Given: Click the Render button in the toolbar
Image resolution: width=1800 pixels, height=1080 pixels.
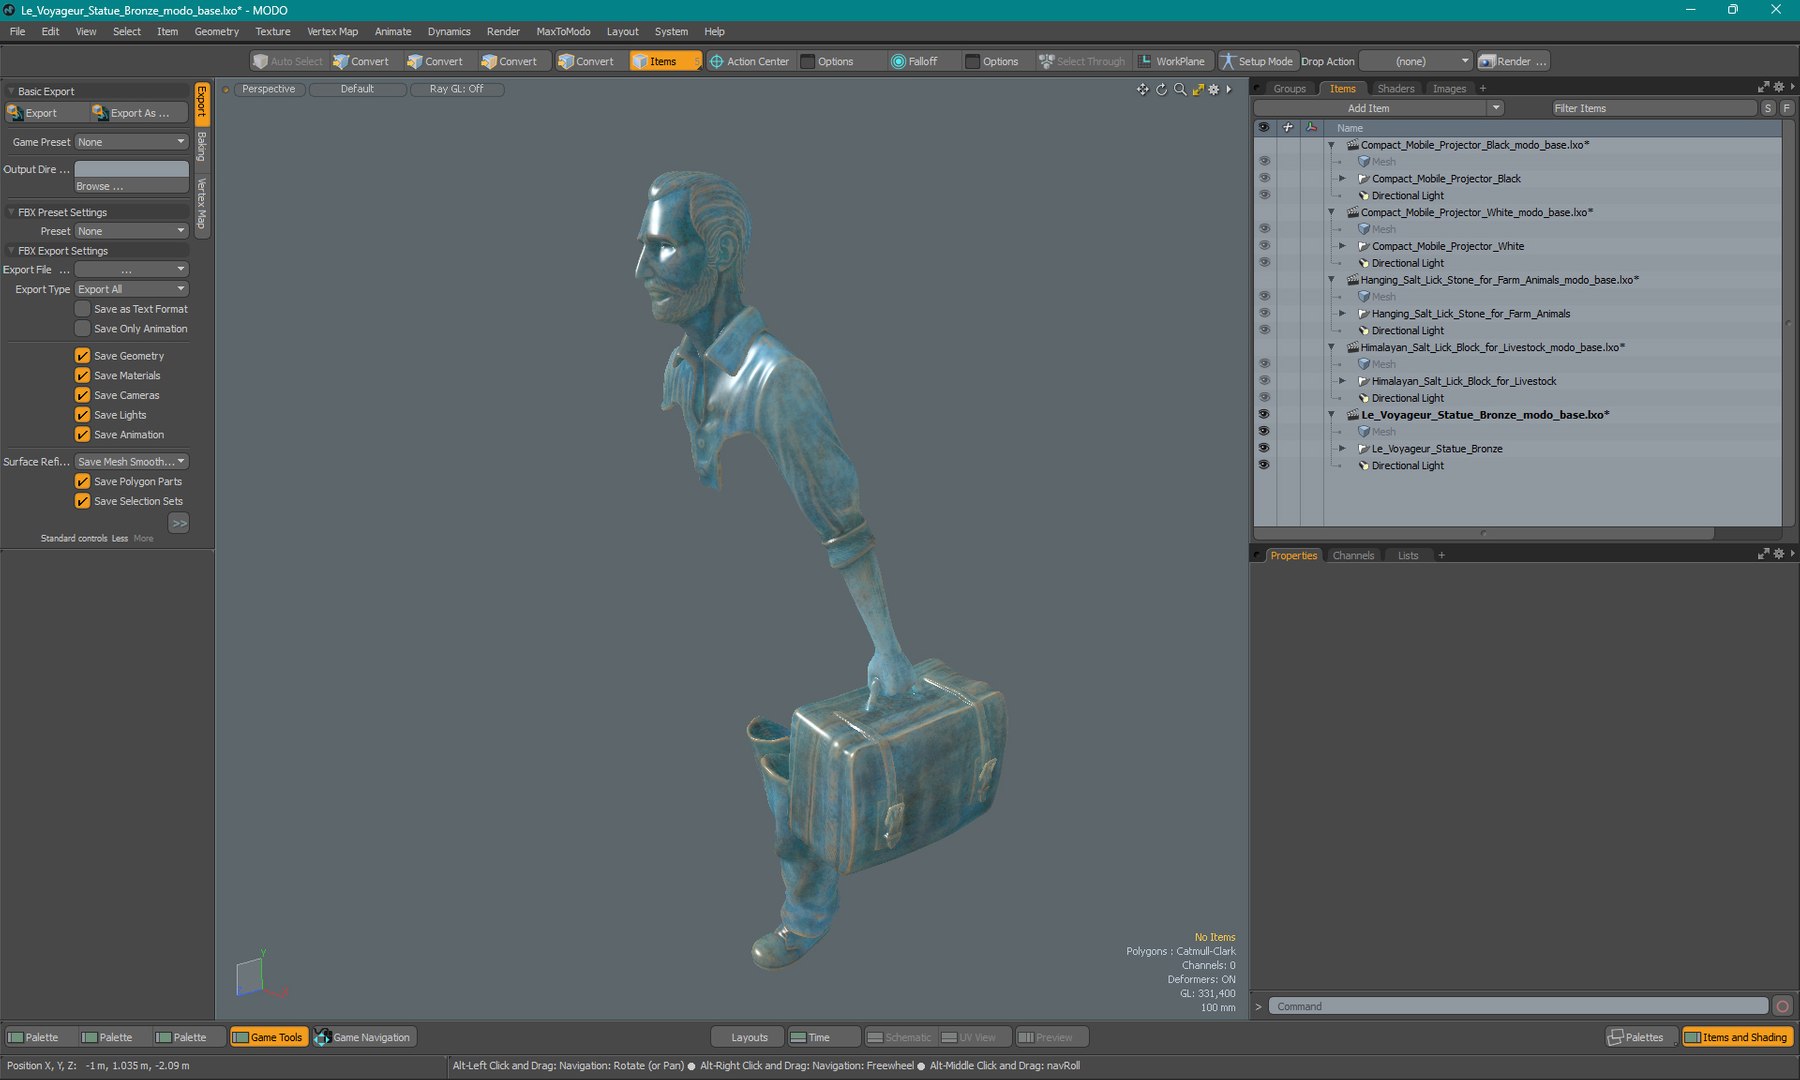Looking at the screenshot, I should click(x=1513, y=61).
